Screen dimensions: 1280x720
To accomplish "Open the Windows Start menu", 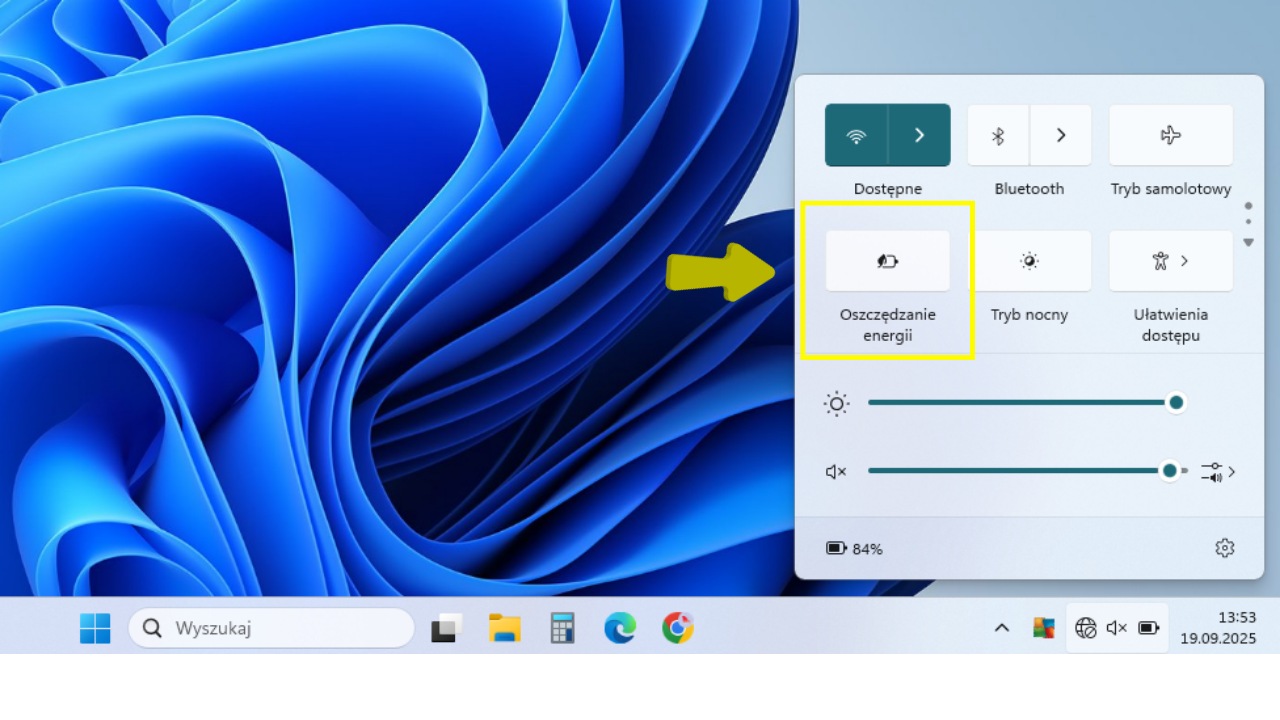I will click(95, 628).
